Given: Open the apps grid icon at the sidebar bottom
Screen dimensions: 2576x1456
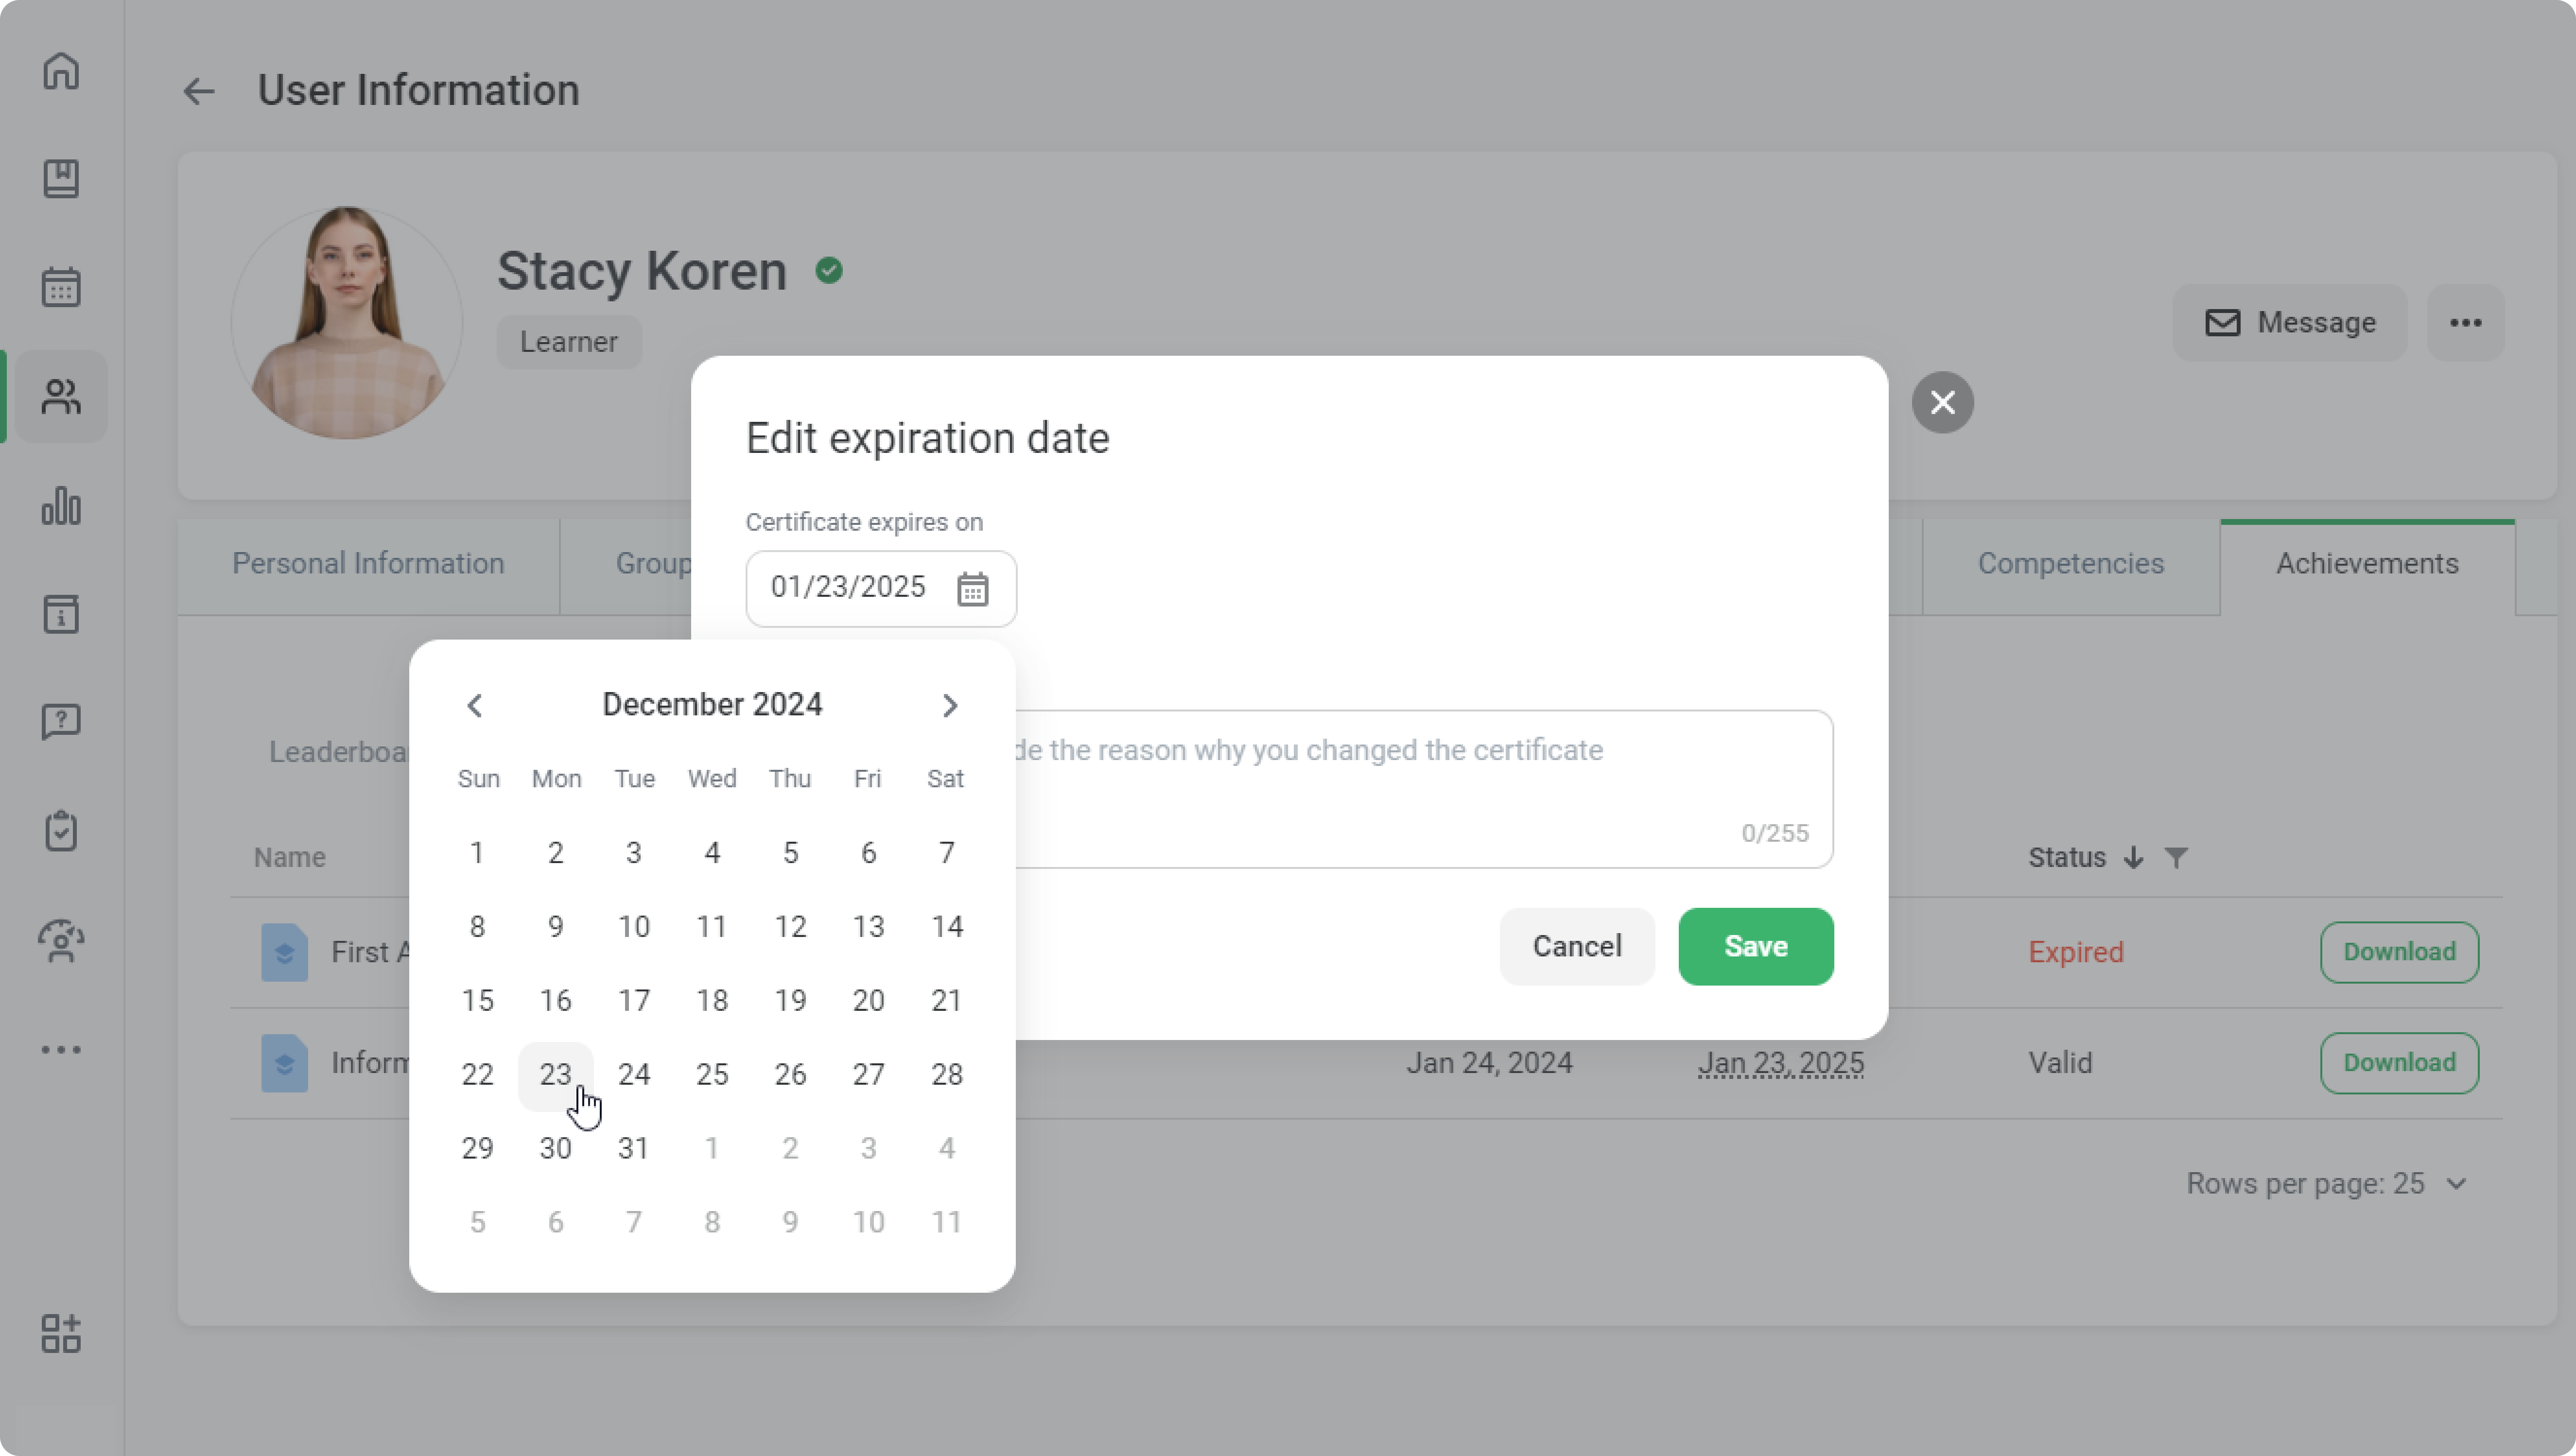Looking at the screenshot, I should click(x=61, y=1334).
